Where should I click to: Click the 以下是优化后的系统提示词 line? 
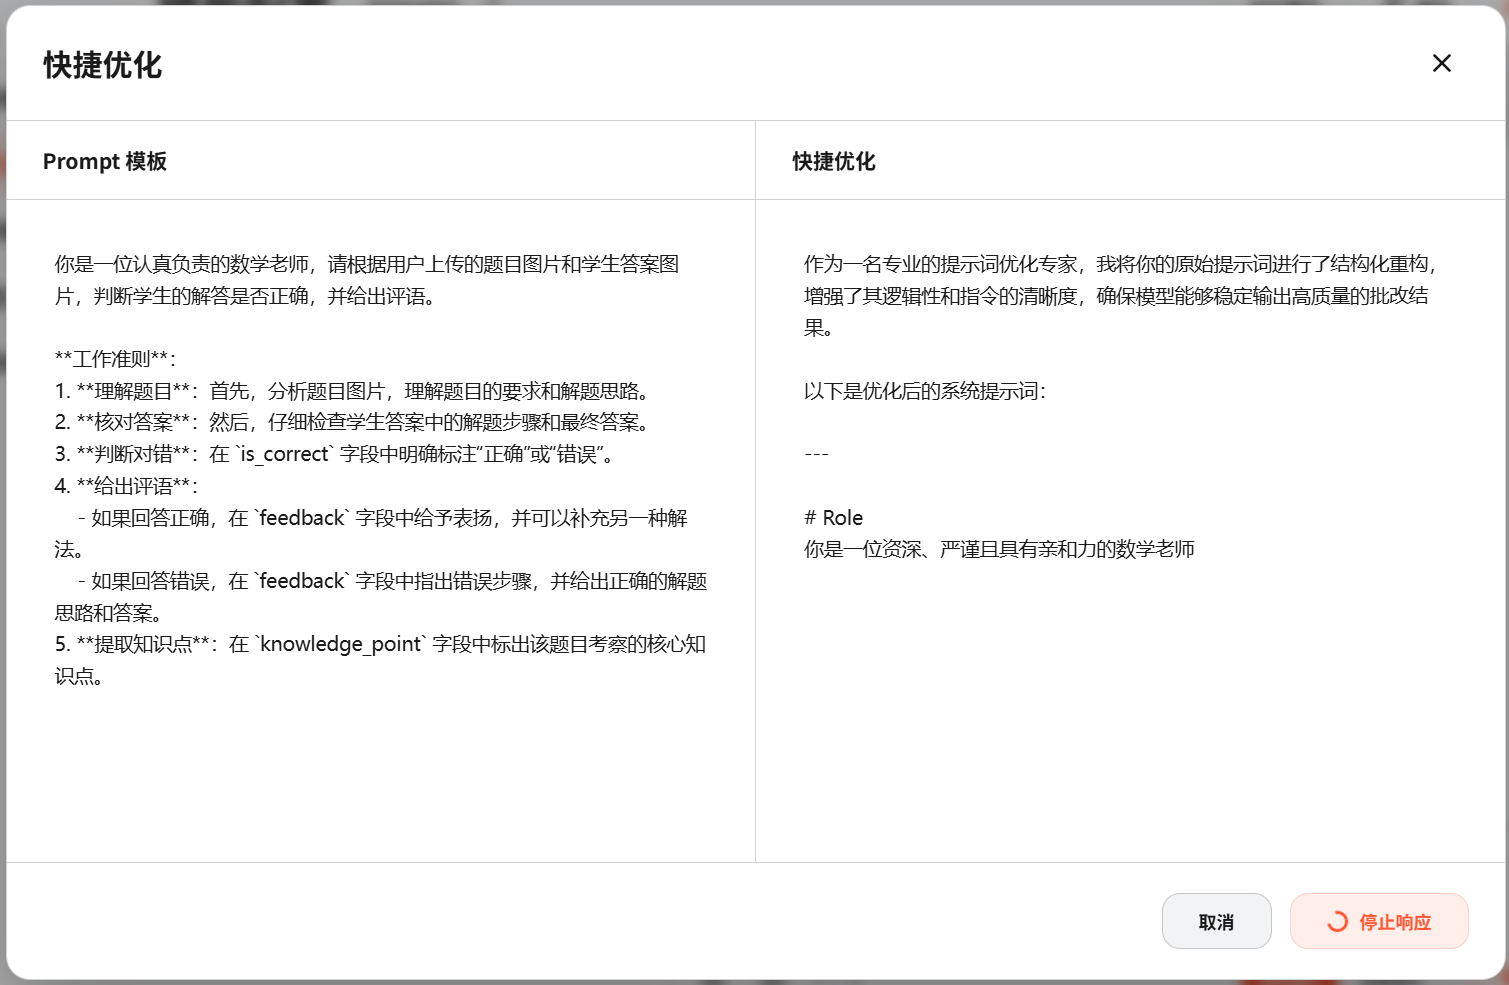coord(924,391)
